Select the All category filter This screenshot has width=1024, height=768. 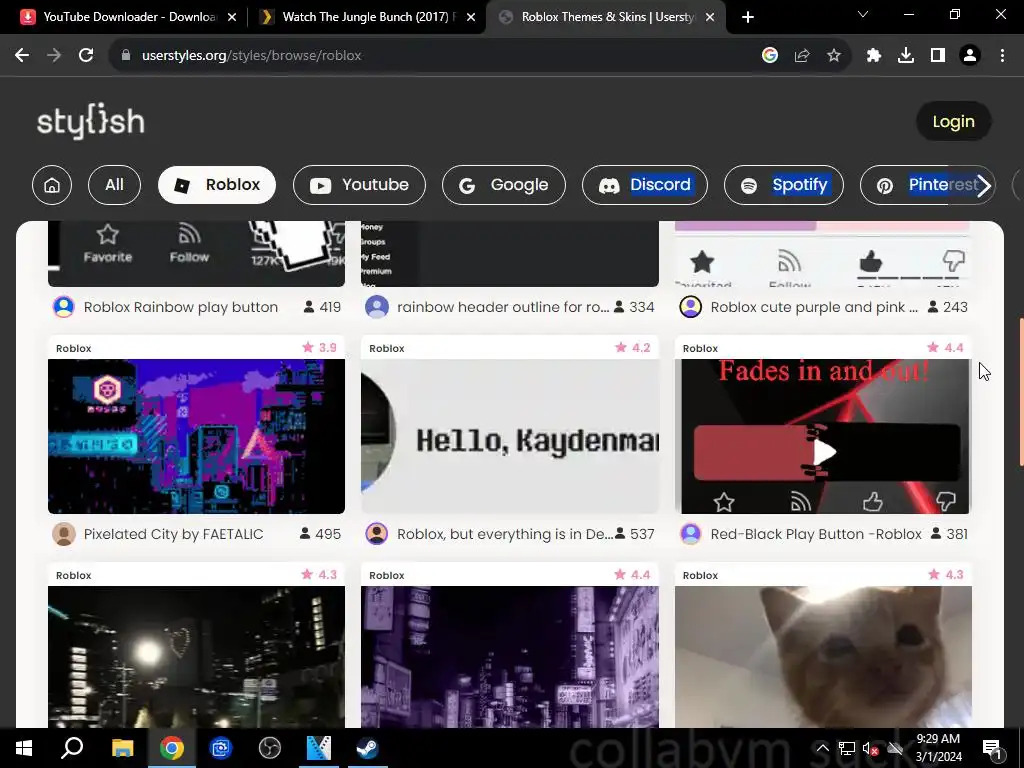(x=114, y=185)
